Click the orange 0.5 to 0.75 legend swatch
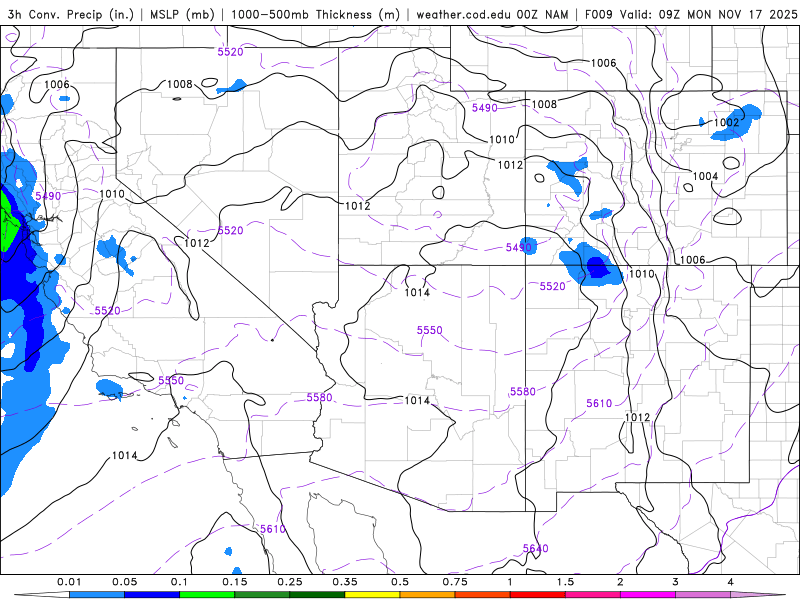 (x=428, y=595)
